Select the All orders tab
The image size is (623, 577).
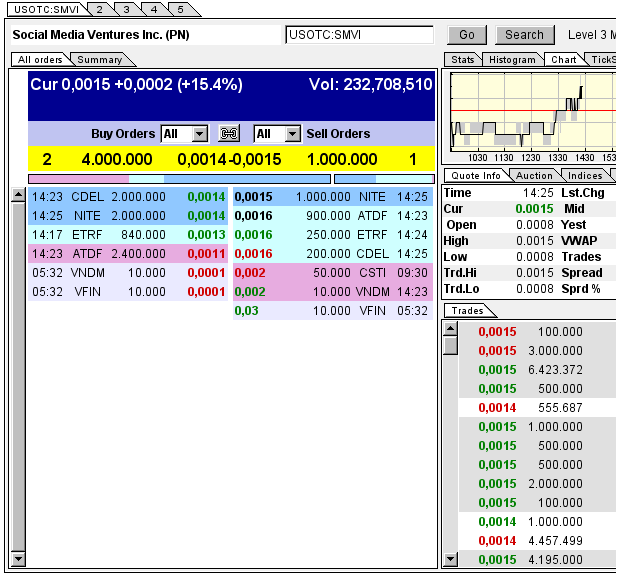[40, 60]
